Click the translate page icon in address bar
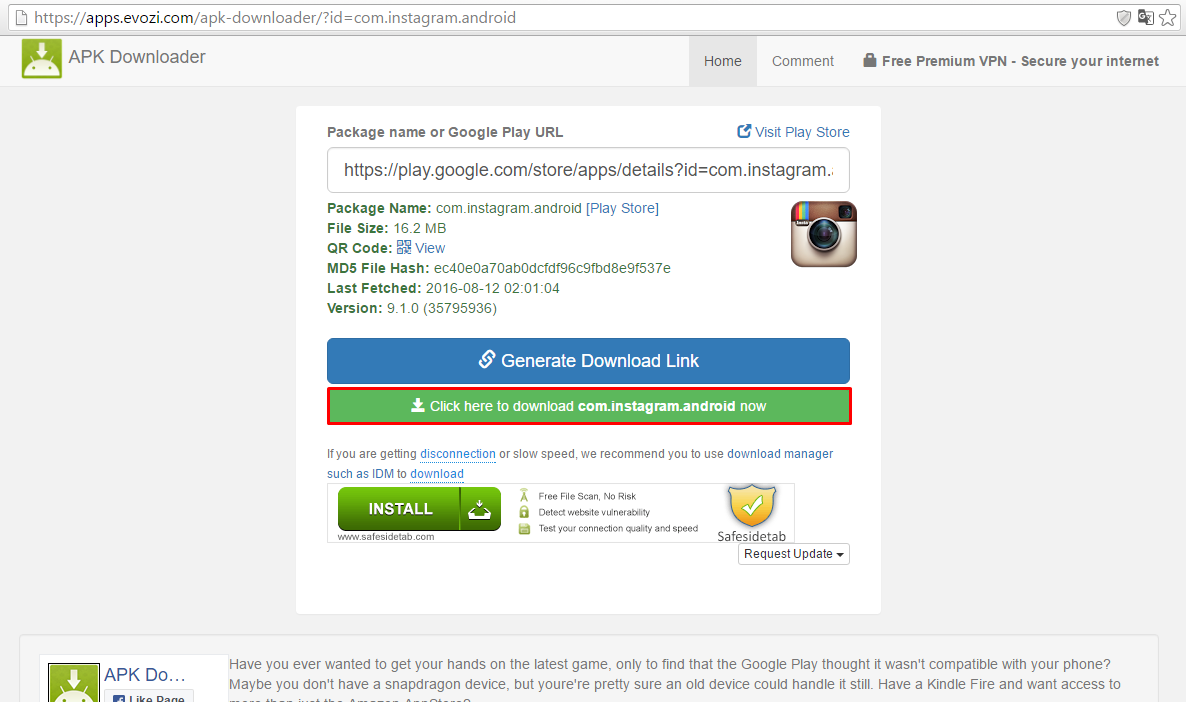 pyautogui.click(x=1146, y=17)
